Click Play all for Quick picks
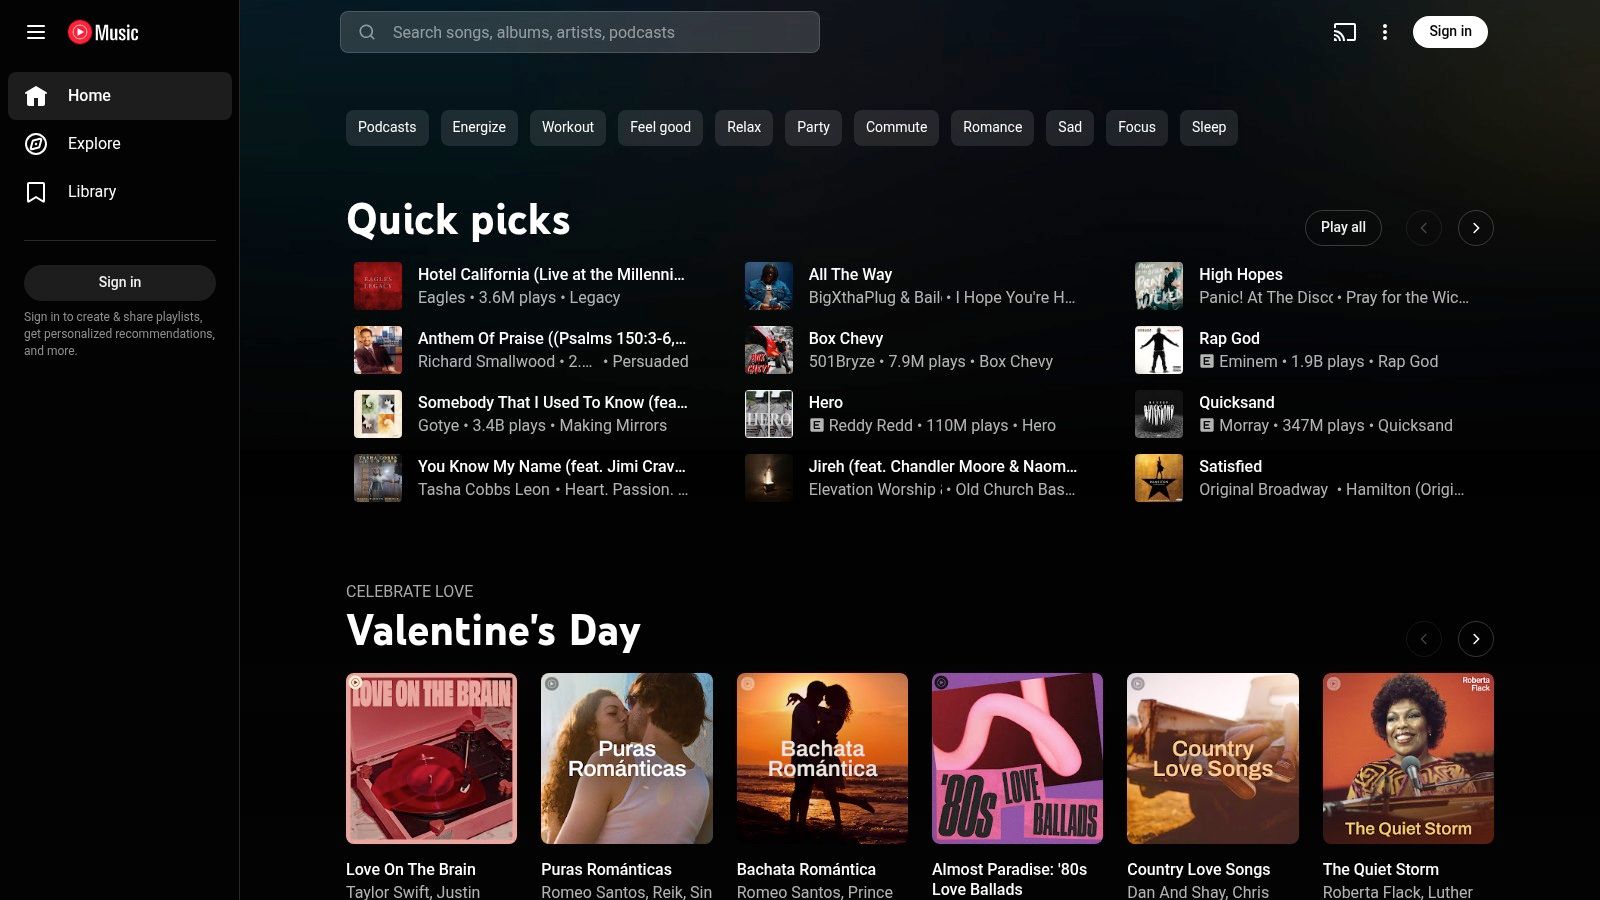 tap(1343, 227)
